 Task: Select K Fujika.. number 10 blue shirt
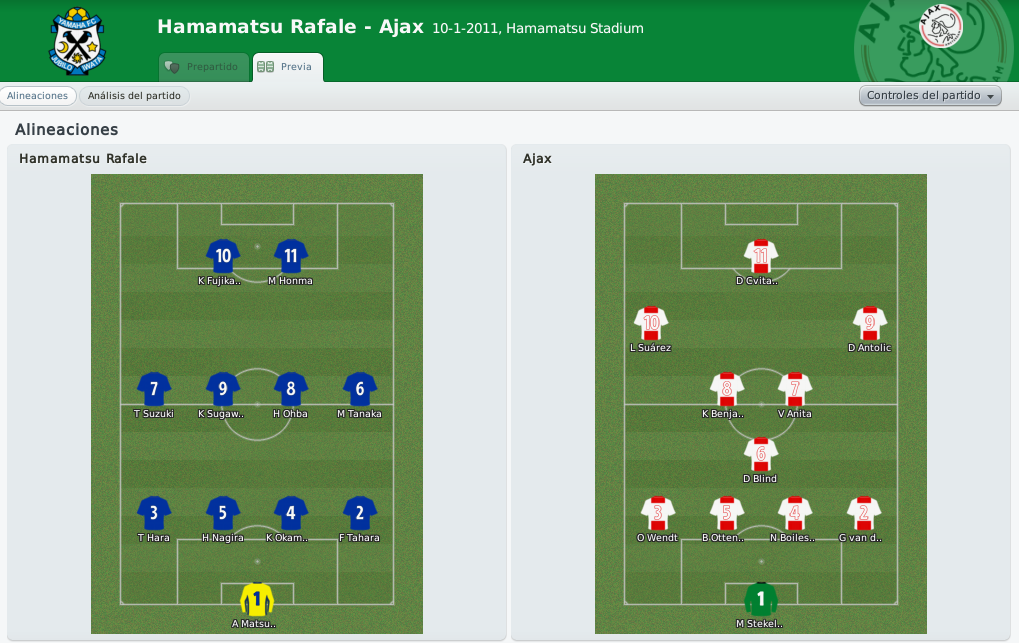(223, 256)
